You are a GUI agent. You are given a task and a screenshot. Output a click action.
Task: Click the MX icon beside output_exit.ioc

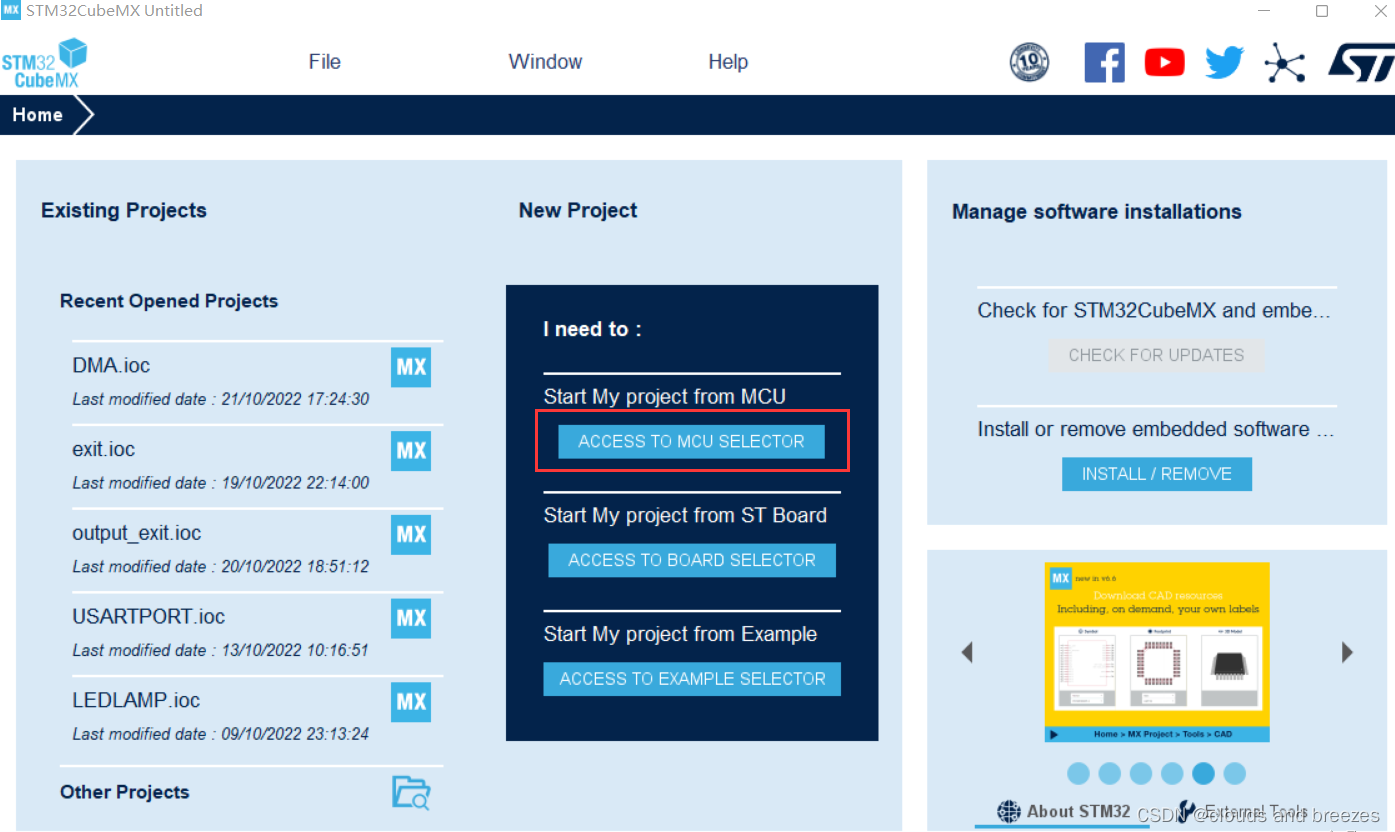(411, 534)
